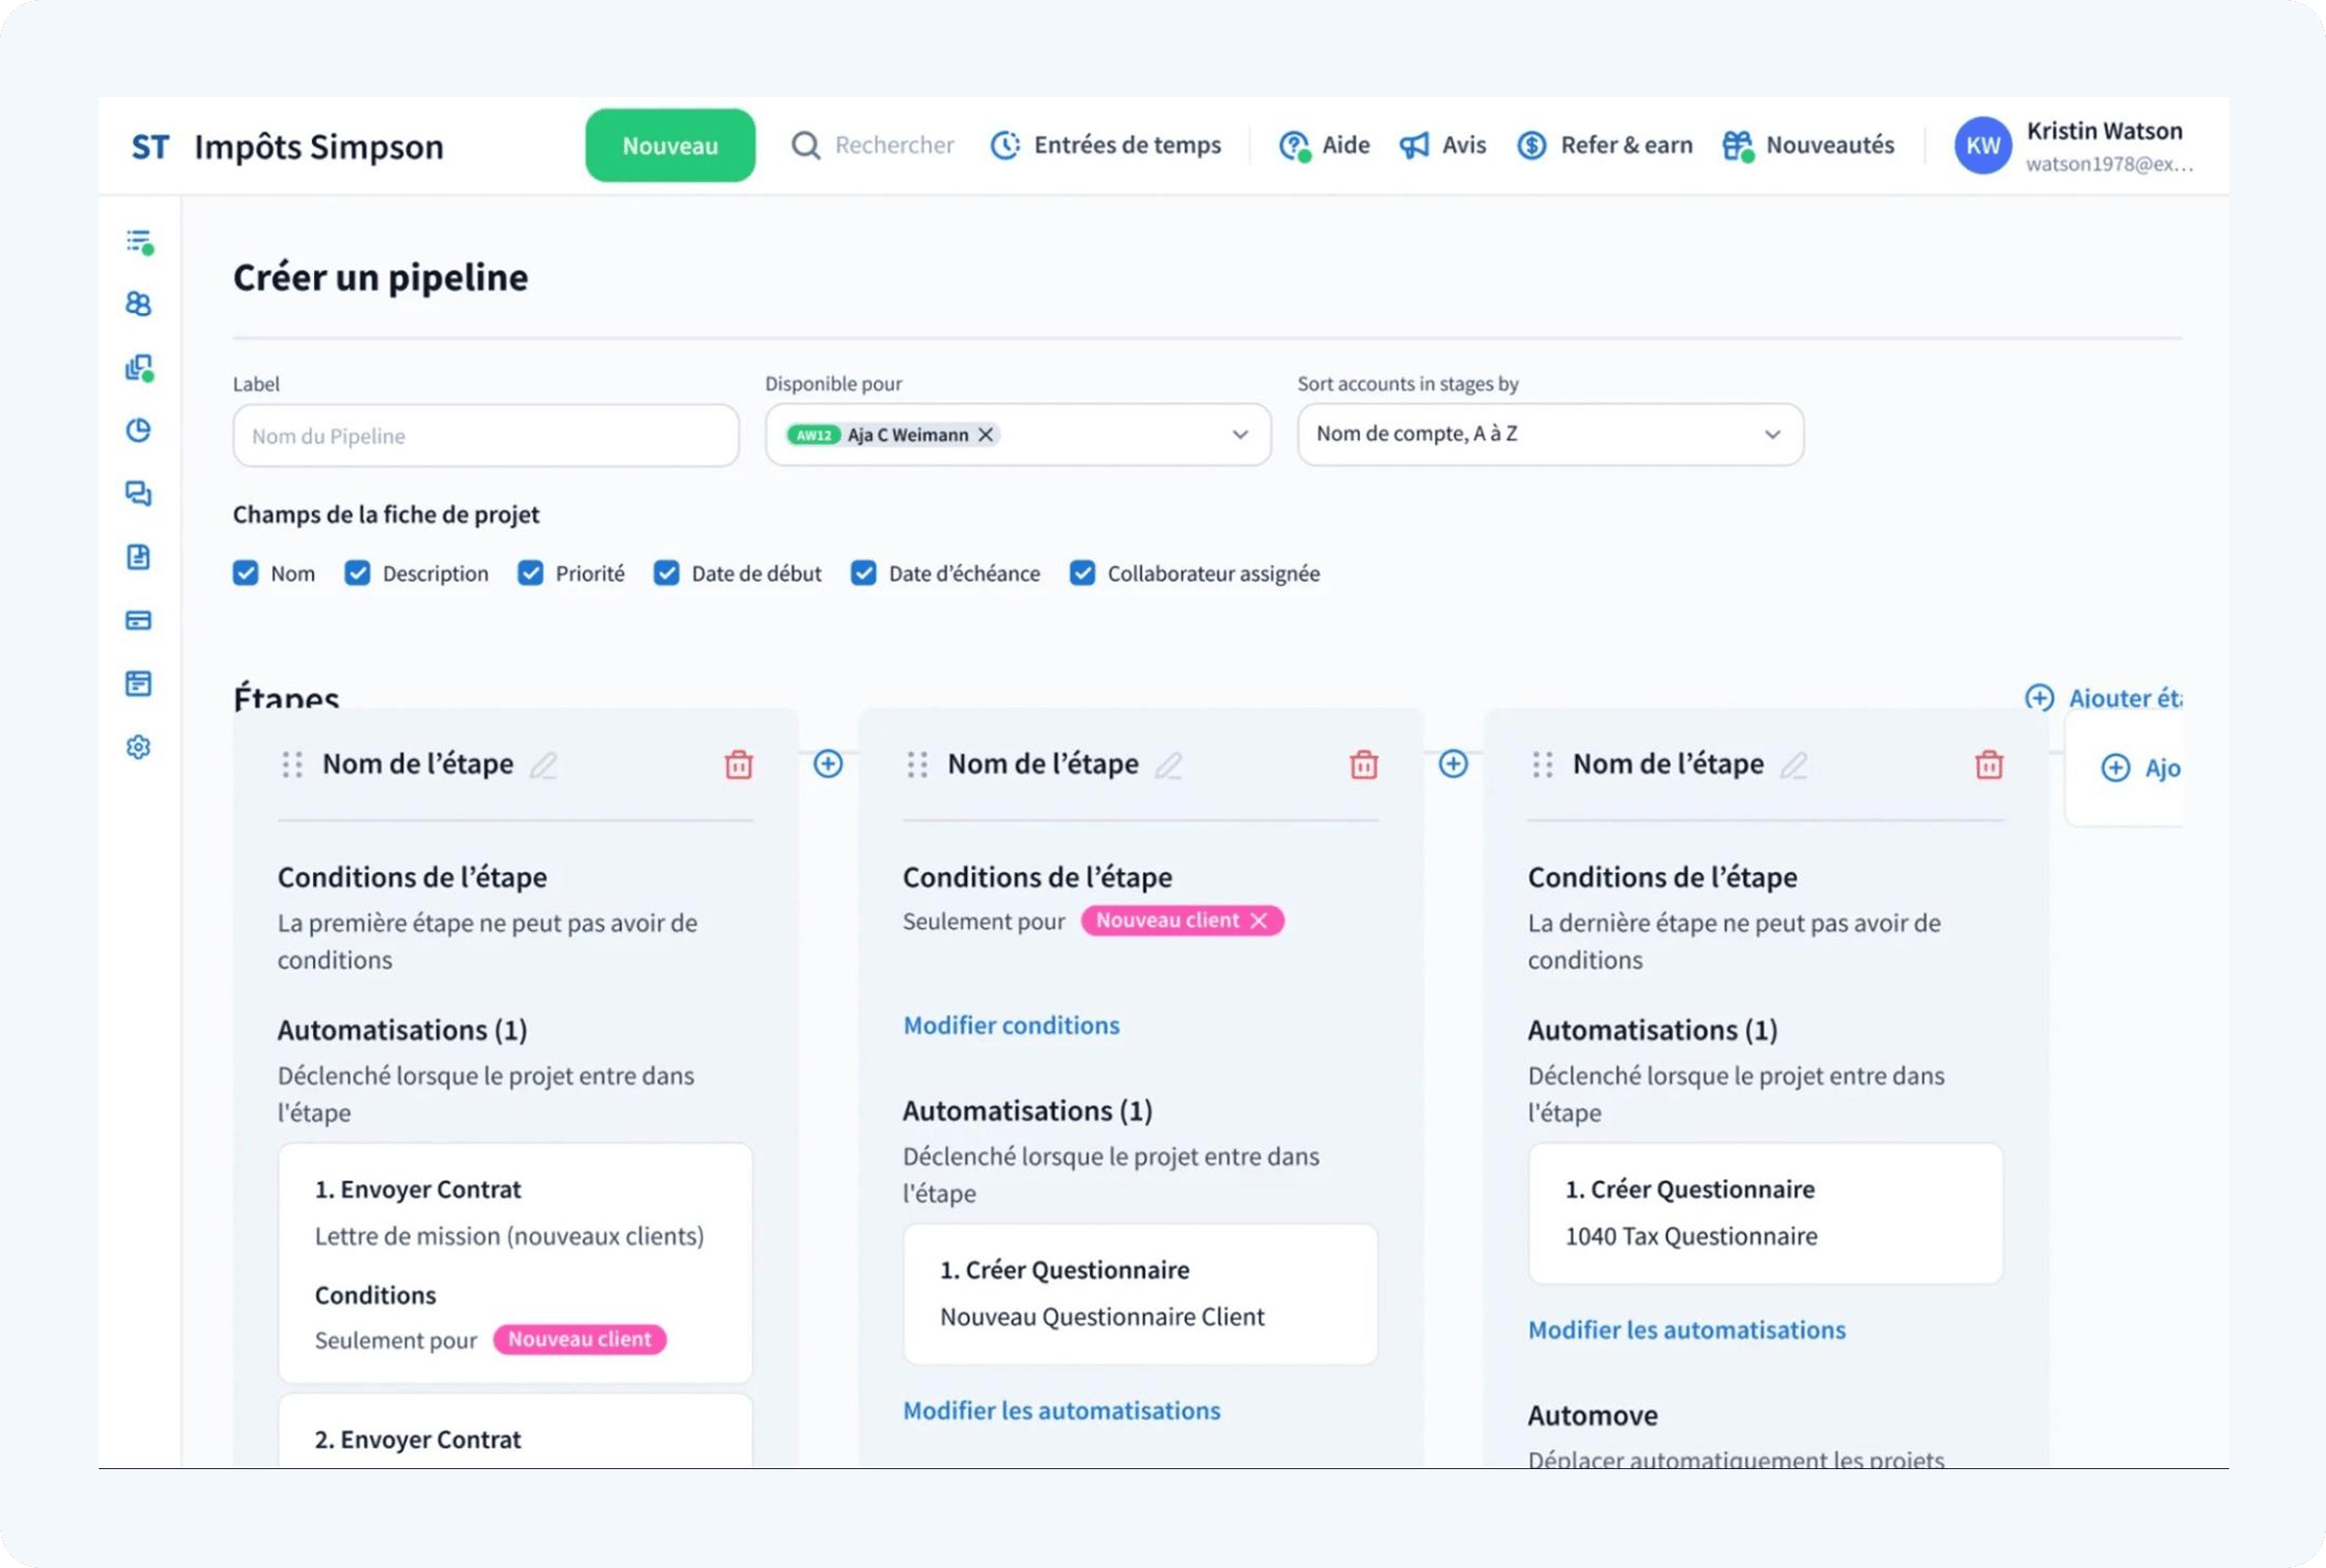Click the Ajouter étape link above stages
Image resolution: width=2326 pixels, height=1568 pixels.
2103,698
